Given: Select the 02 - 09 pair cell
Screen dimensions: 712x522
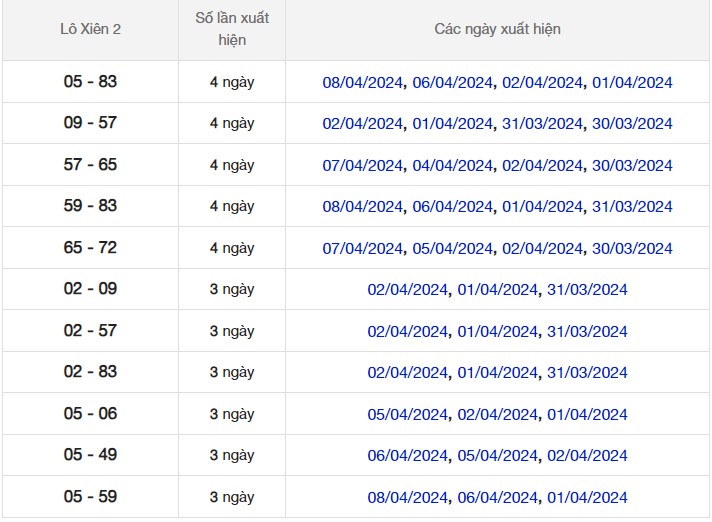Looking at the screenshot, I should [x=90, y=289].
